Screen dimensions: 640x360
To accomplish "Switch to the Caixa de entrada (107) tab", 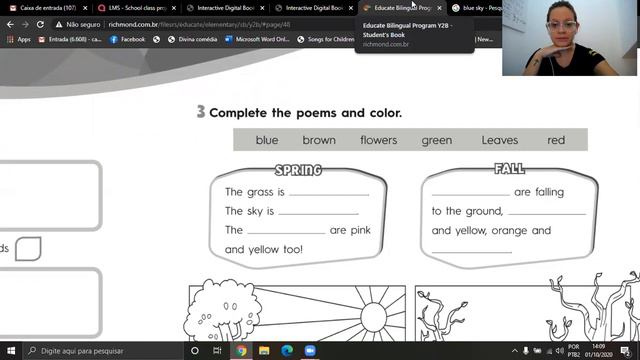I will 48,8.
